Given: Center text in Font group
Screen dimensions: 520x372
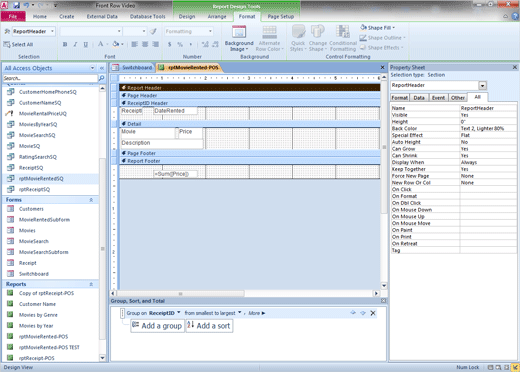Looking at the screenshot, I should [x=145, y=44].
